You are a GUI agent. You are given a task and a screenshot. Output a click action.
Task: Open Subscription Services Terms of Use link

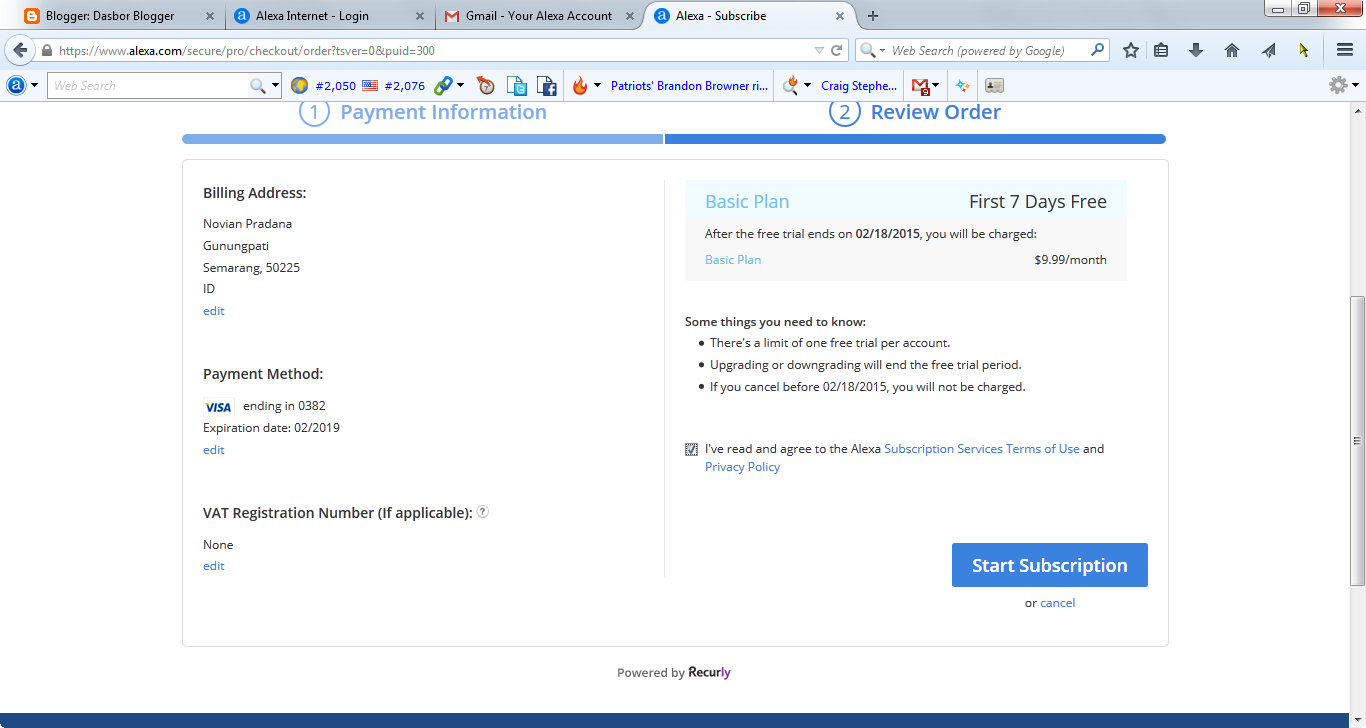point(982,449)
